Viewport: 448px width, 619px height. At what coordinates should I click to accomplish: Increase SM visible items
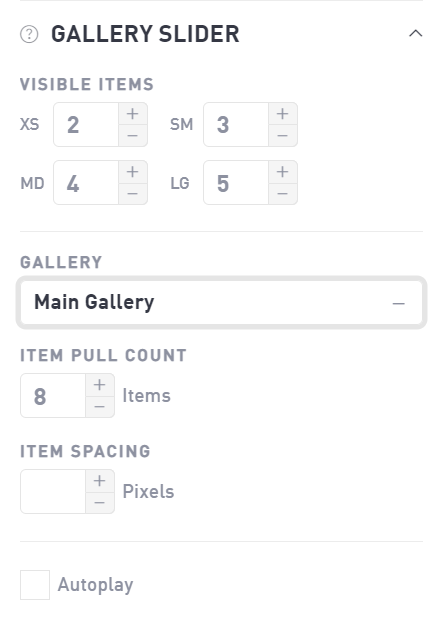283,114
